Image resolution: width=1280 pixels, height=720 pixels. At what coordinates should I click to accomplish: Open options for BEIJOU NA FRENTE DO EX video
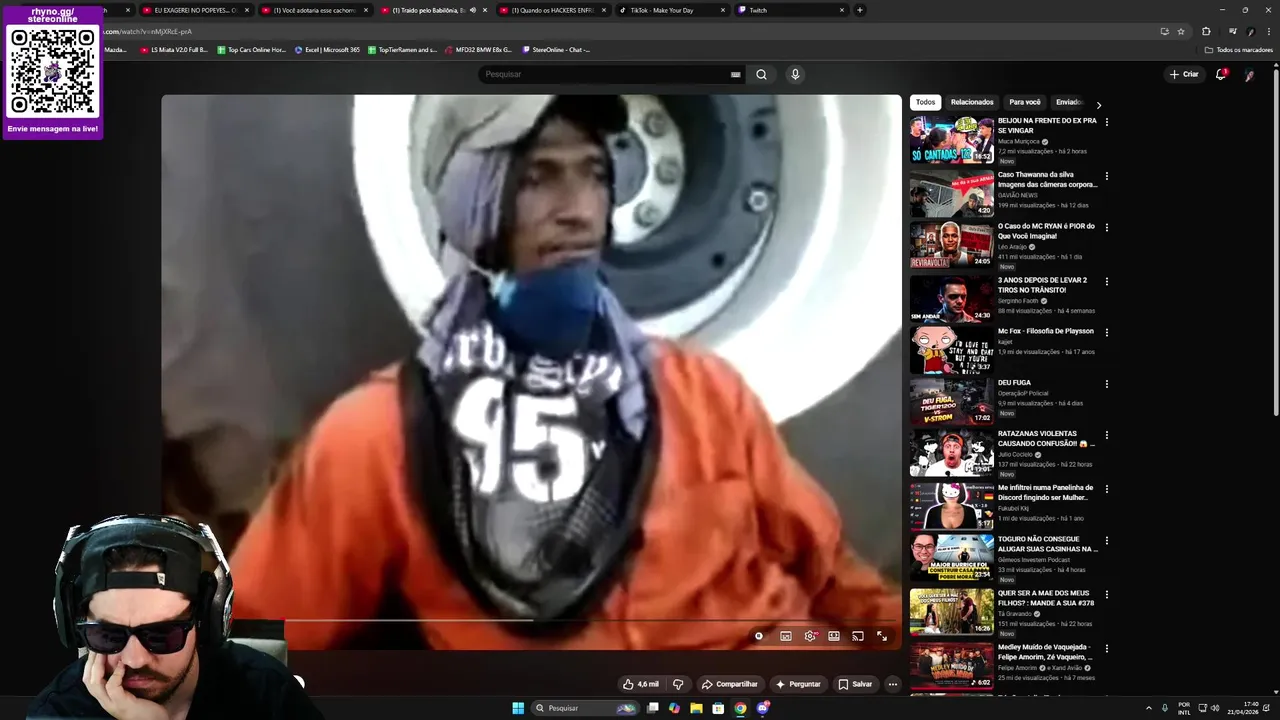tap(1106, 122)
